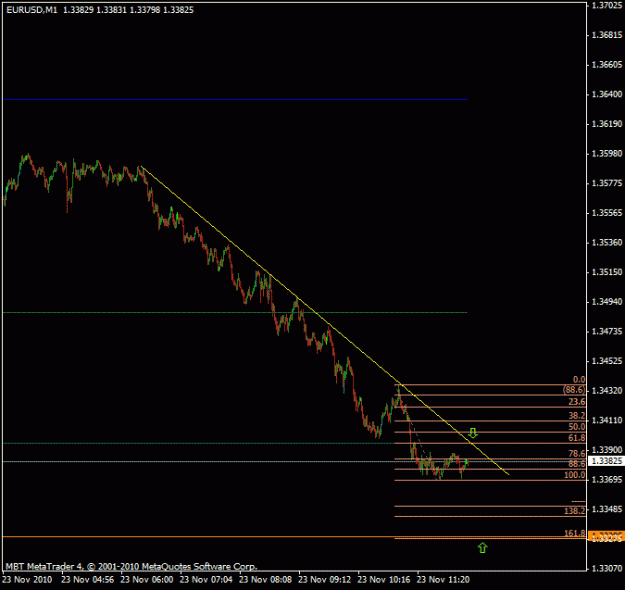Click the 1.35775 price axis label
The height and width of the screenshot is (590, 625).
pyautogui.click(x=607, y=183)
